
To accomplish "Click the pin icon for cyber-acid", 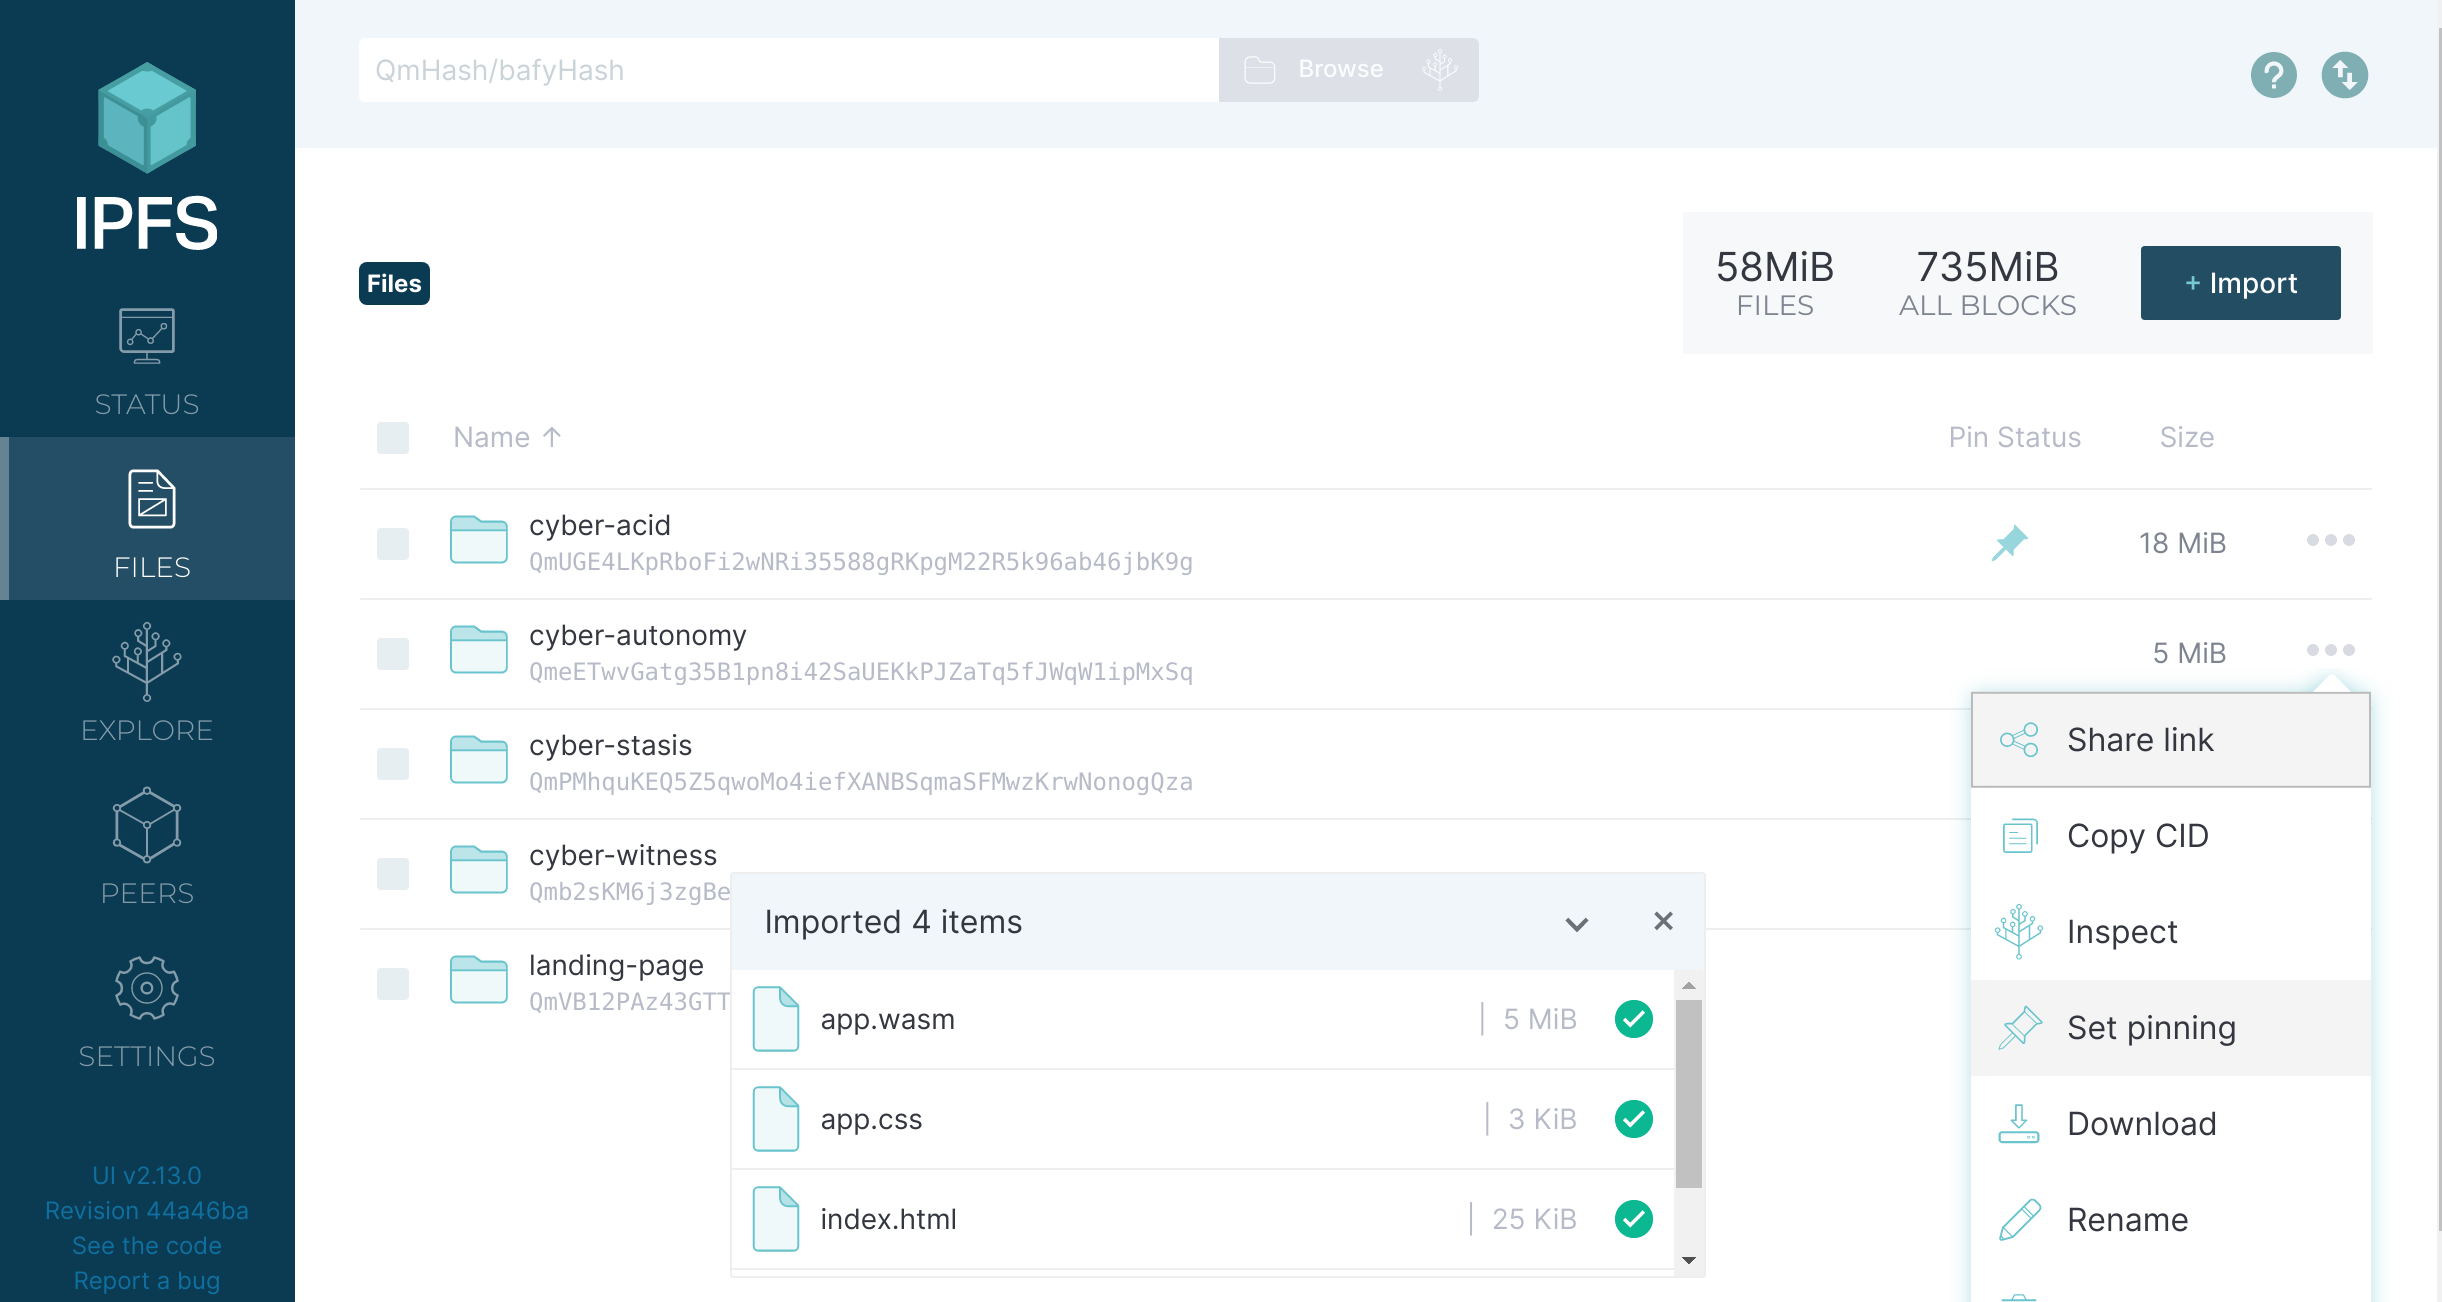I will coord(2009,543).
